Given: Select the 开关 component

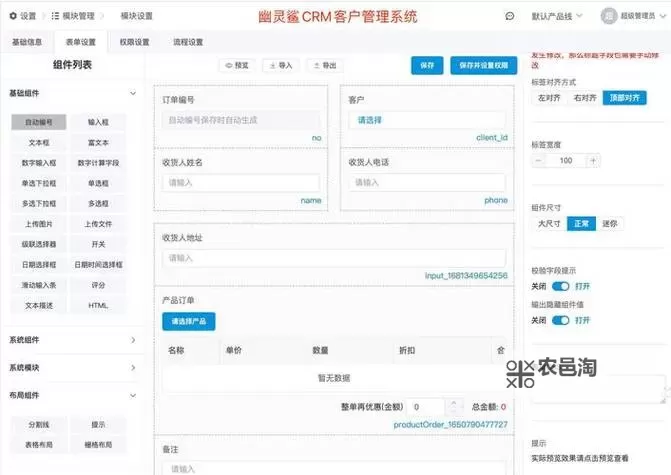Looking at the screenshot, I should 98,244.
